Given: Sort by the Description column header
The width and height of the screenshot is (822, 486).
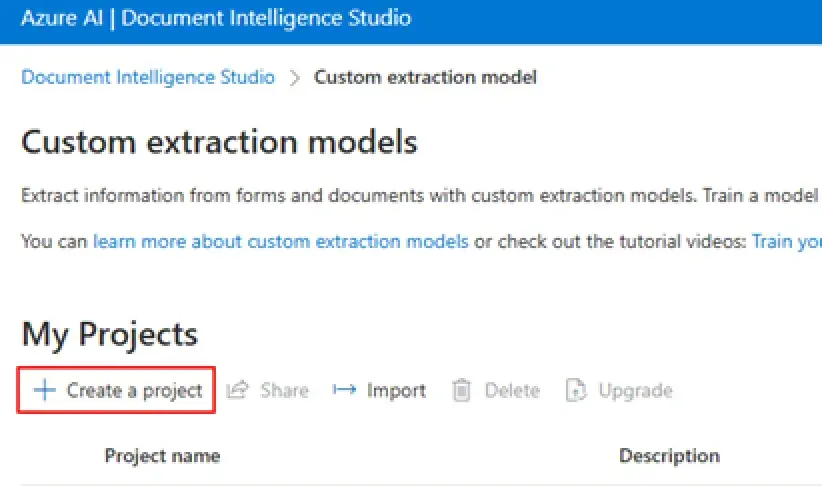Looking at the screenshot, I should (669, 456).
